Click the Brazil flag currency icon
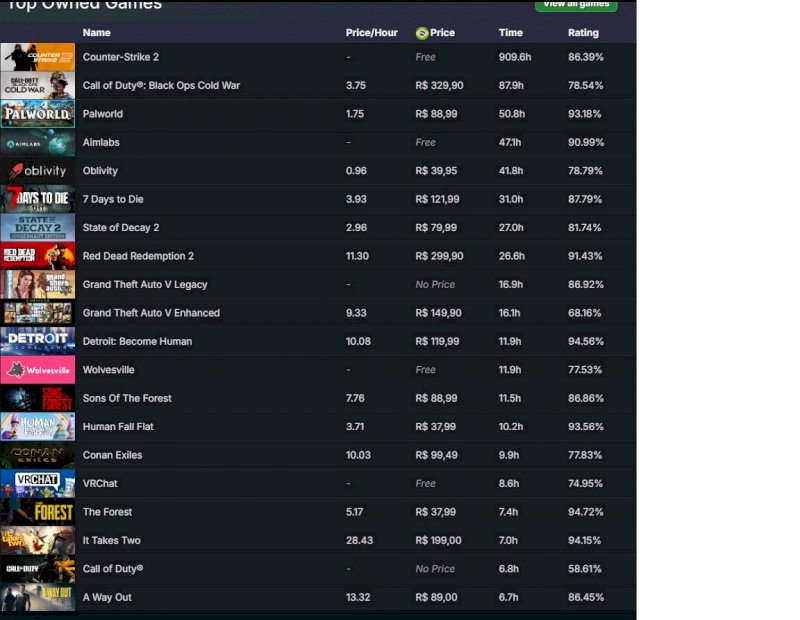Image resolution: width=800 pixels, height=620 pixels. [x=421, y=33]
